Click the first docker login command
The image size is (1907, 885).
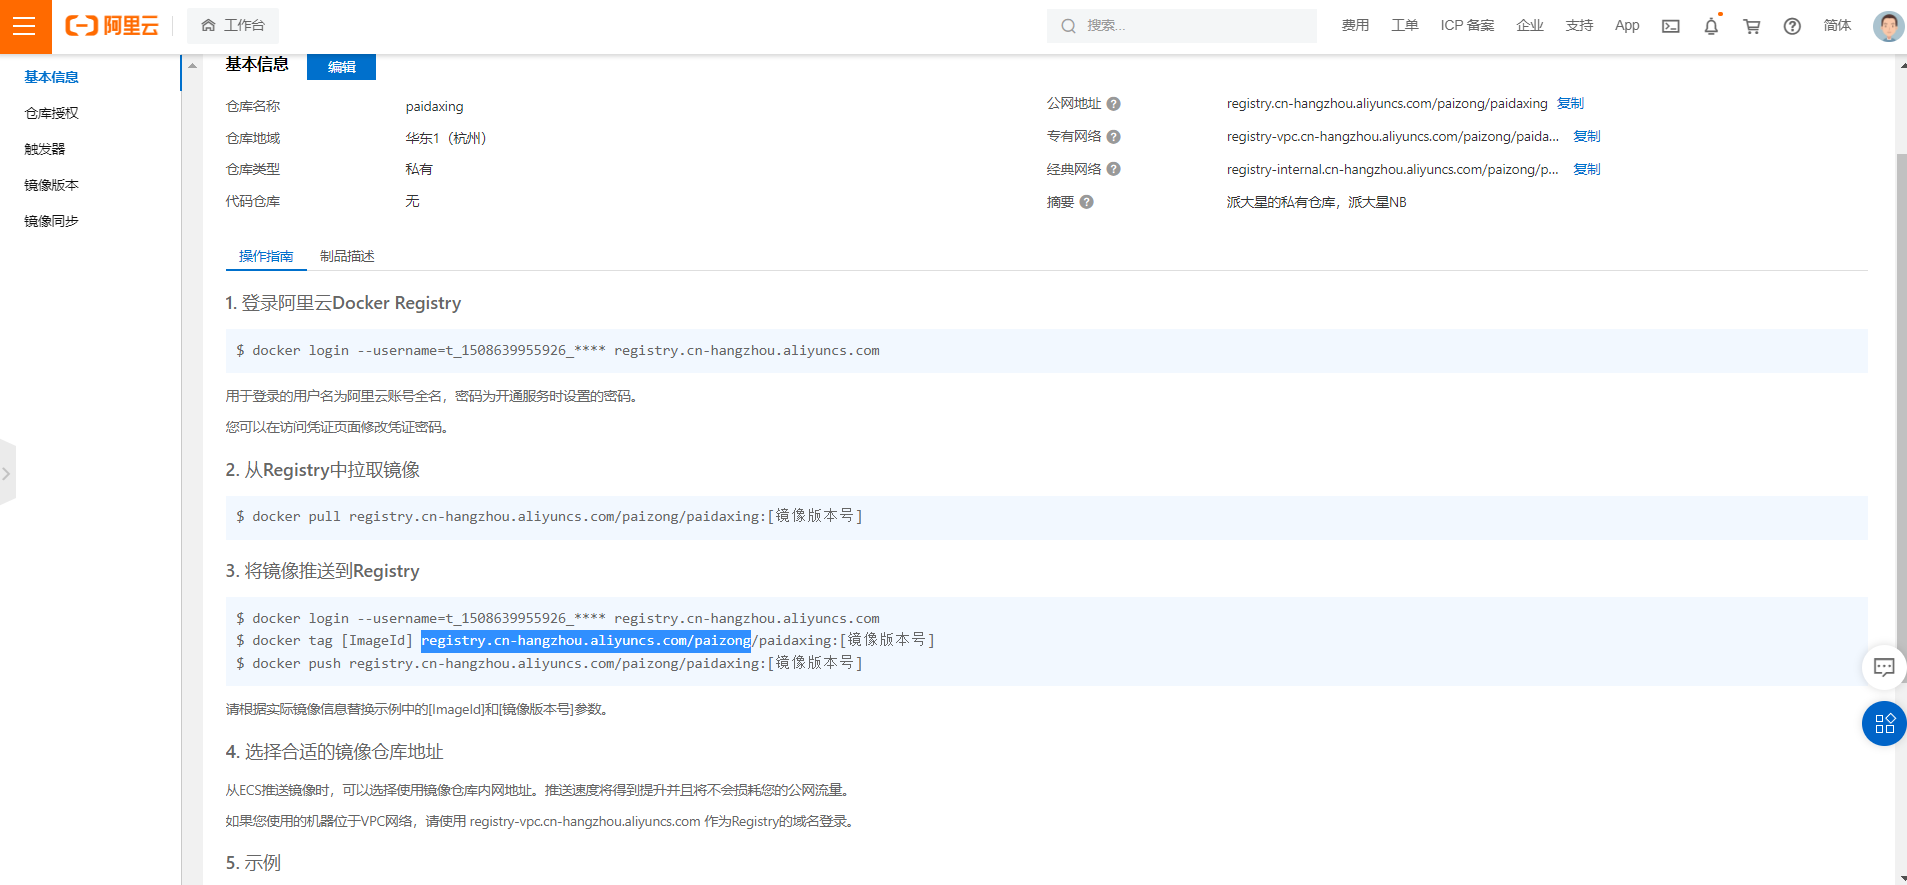(x=558, y=351)
